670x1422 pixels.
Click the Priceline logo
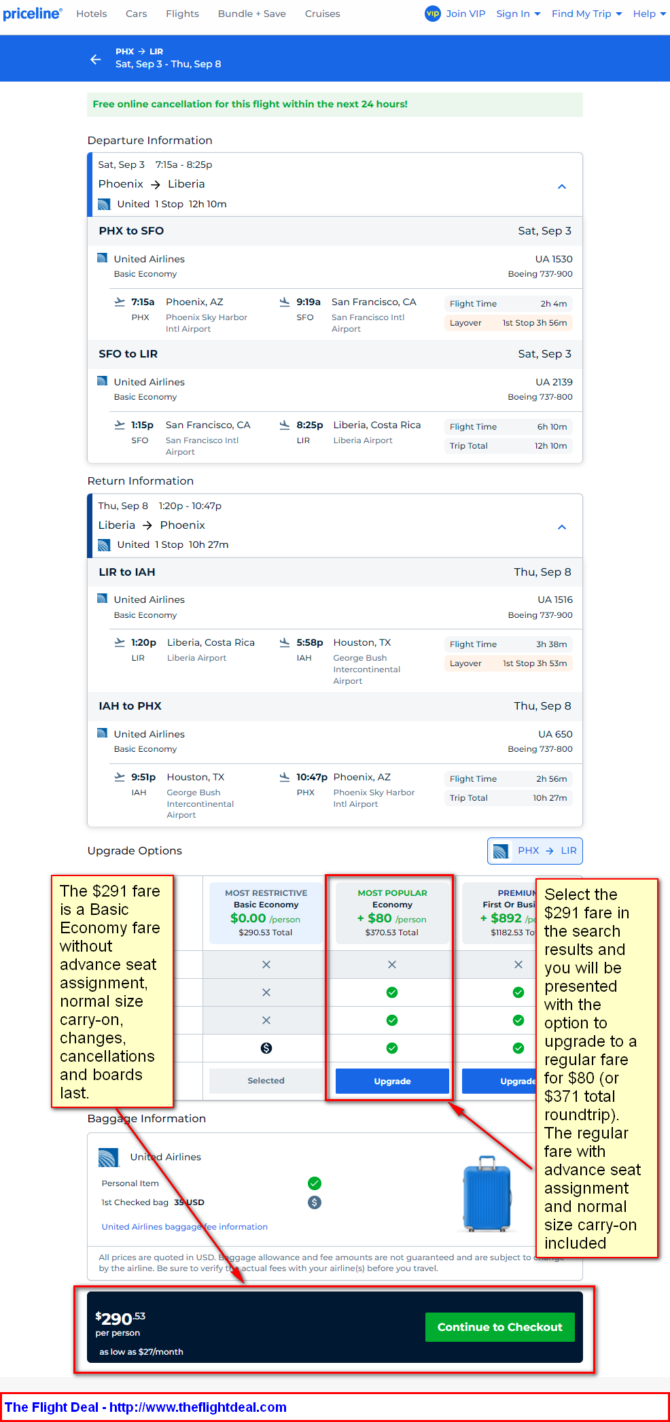[33, 14]
